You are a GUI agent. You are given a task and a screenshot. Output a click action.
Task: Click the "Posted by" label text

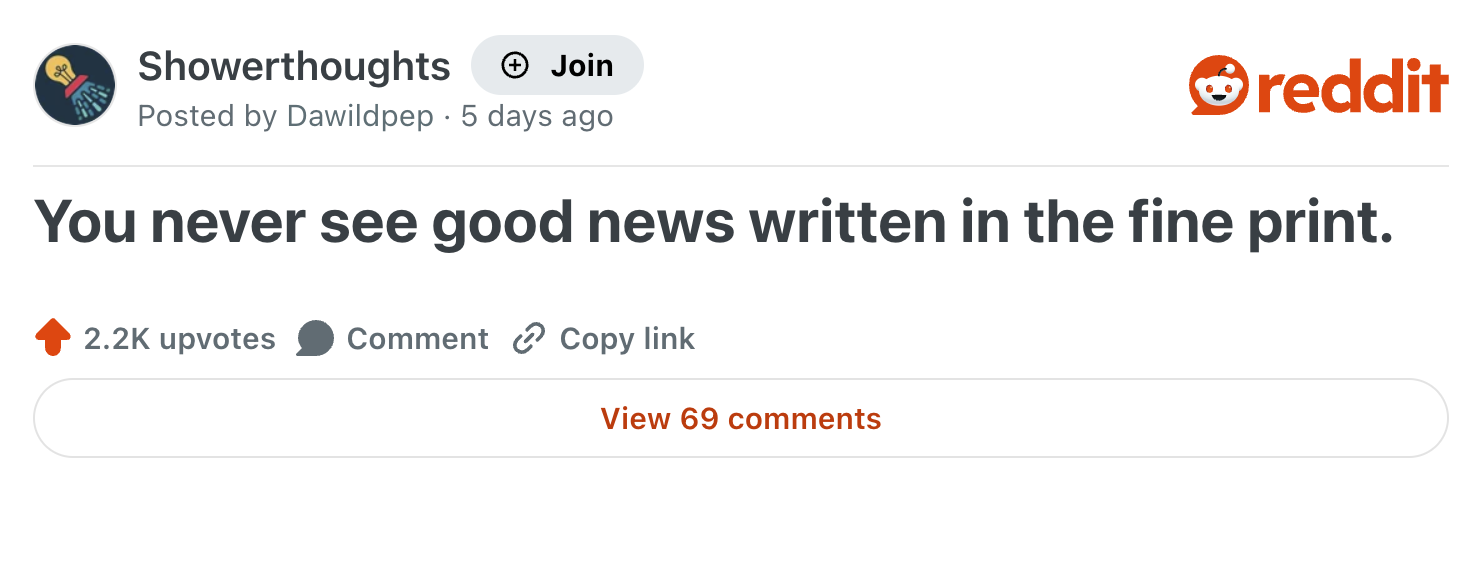pyautogui.click(x=207, y=117)
